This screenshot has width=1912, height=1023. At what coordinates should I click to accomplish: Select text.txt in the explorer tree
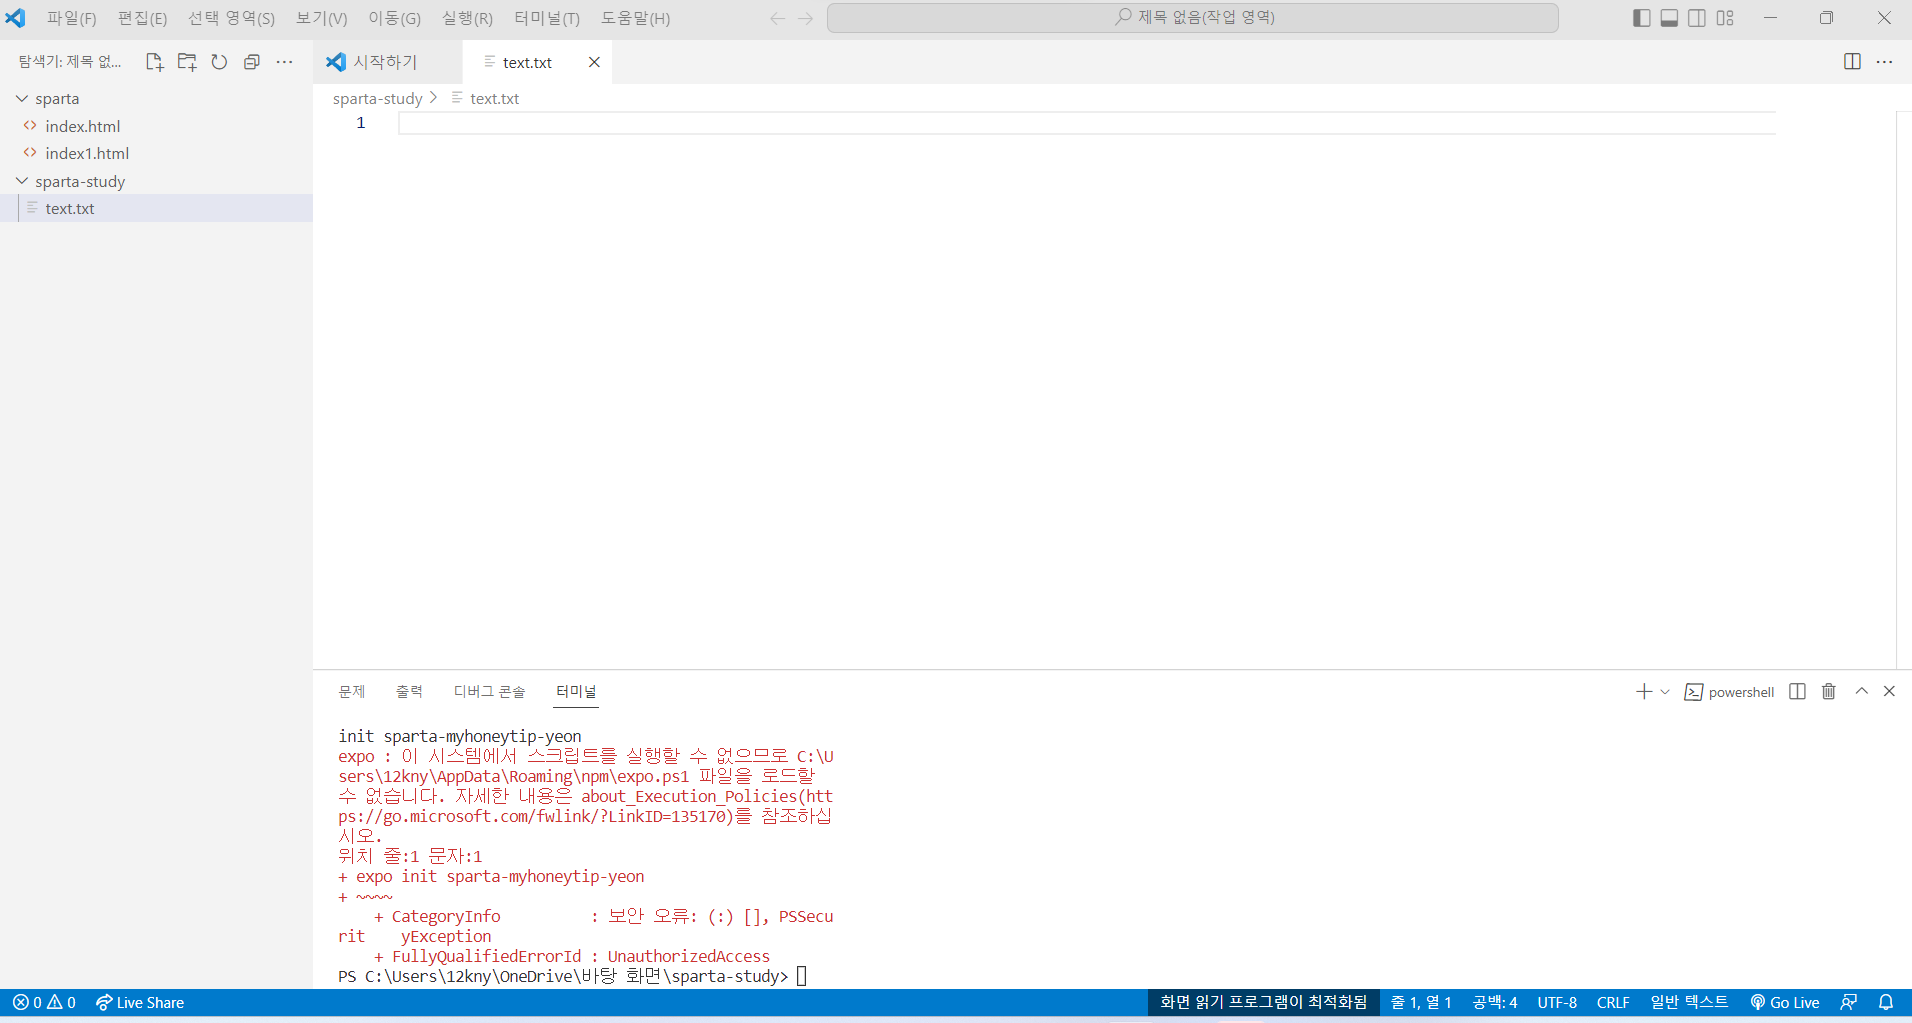click(156, 208)
